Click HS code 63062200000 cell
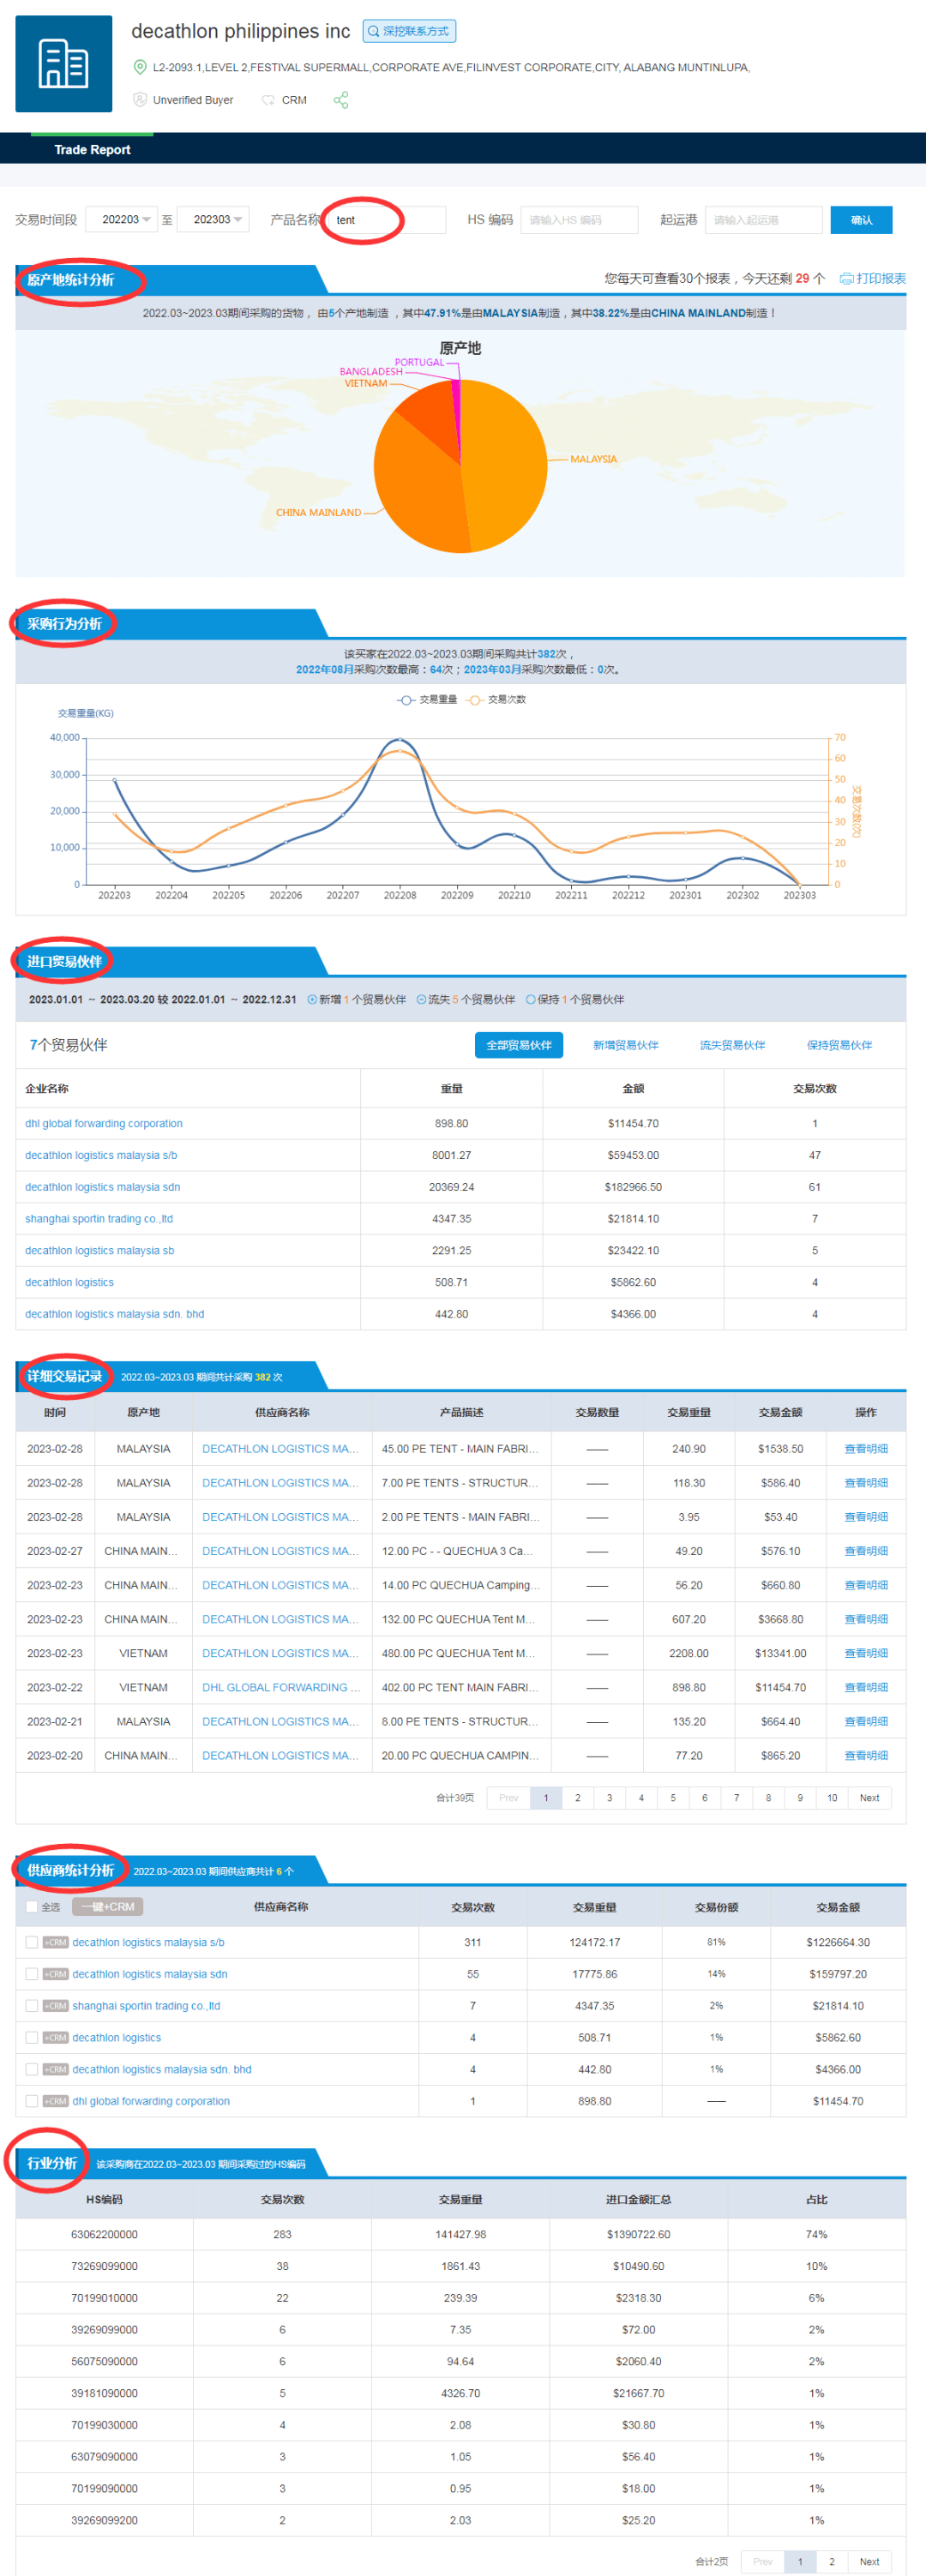926x2576 pixels. pyautogui.click(x=104, y=2235)
